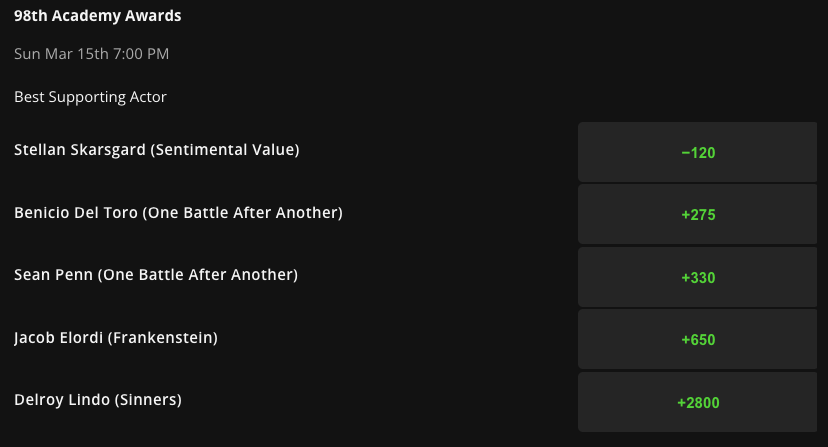Choose the +650 odds for Jacob Elordi
The height and width of the screenshot is (447, 828).
pyautogui.click(x=697, y=339)
